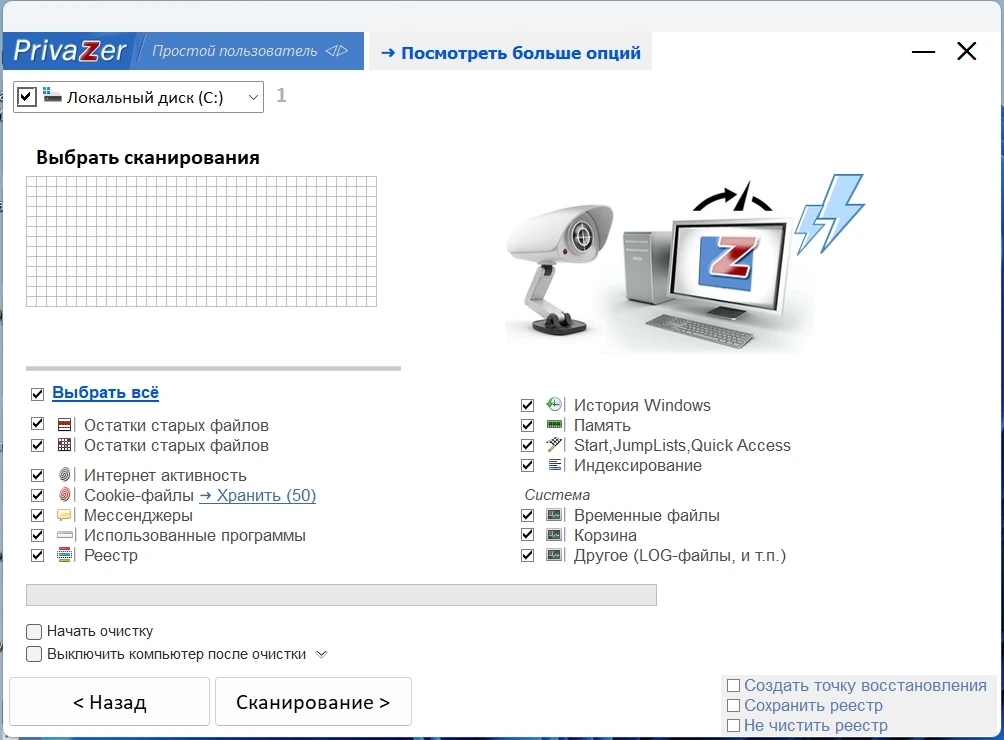Click the Start, JumpLists, Quick Access icon
The width and height of the screenshot is (1004, 740).
click(555, 444)
